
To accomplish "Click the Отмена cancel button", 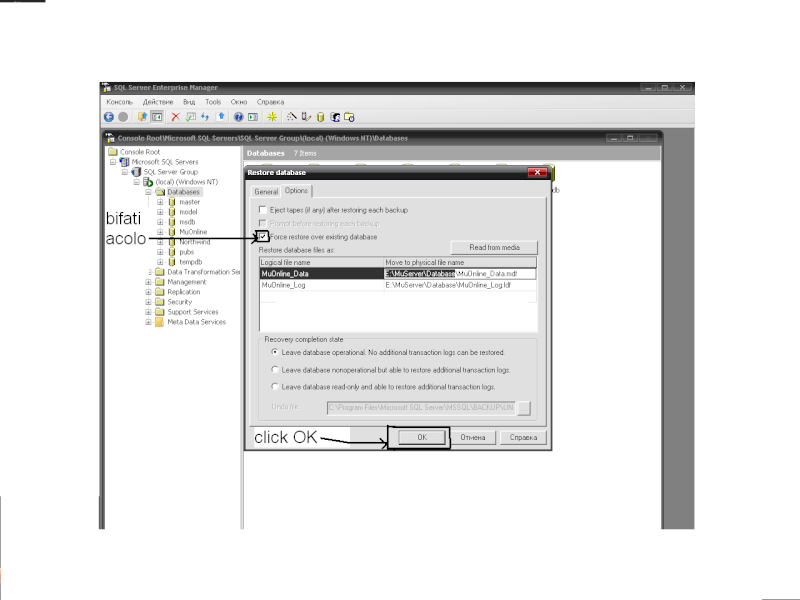I will pos(473,437).
